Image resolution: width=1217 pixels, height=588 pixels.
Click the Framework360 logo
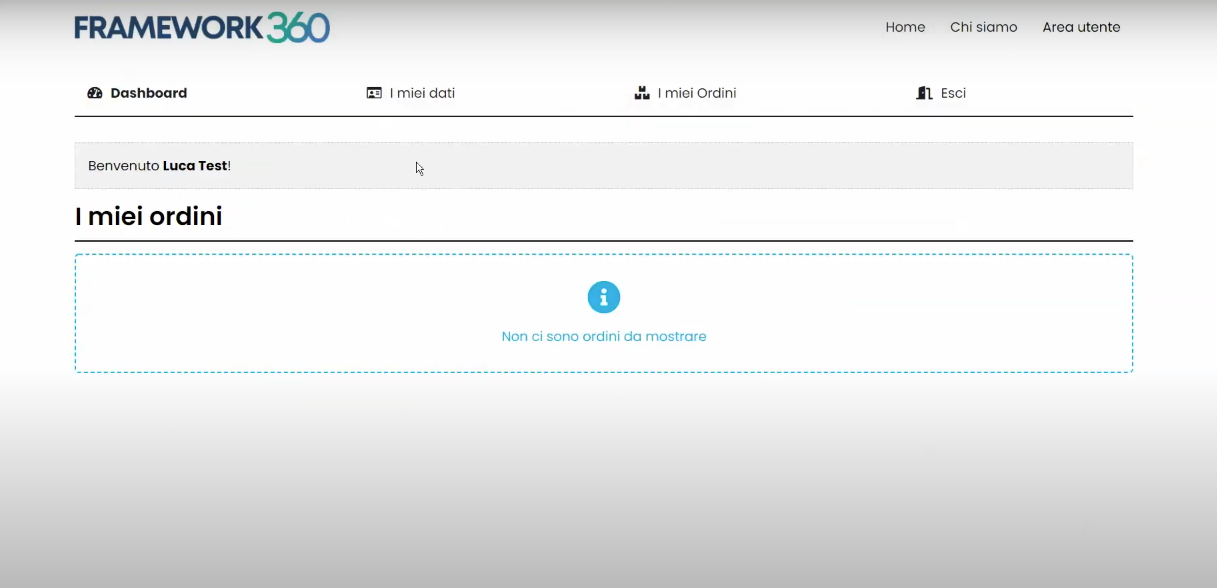(x=201, y=28)
